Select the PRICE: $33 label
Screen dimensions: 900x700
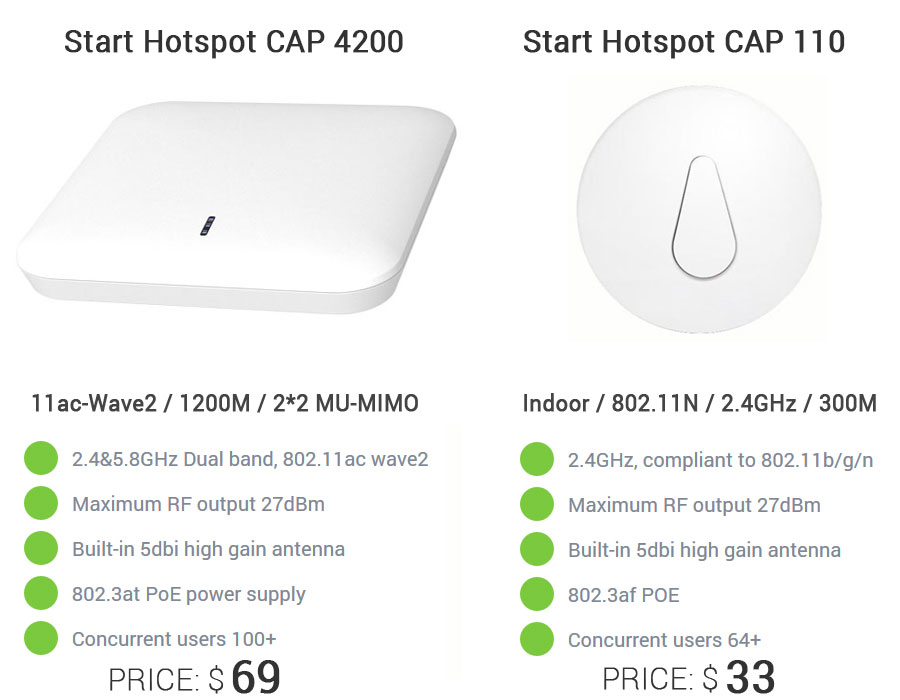(689, 677)
